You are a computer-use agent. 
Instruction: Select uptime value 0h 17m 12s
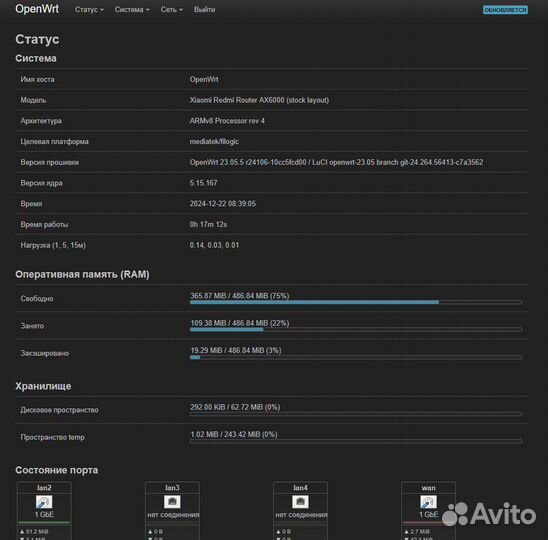208,224
